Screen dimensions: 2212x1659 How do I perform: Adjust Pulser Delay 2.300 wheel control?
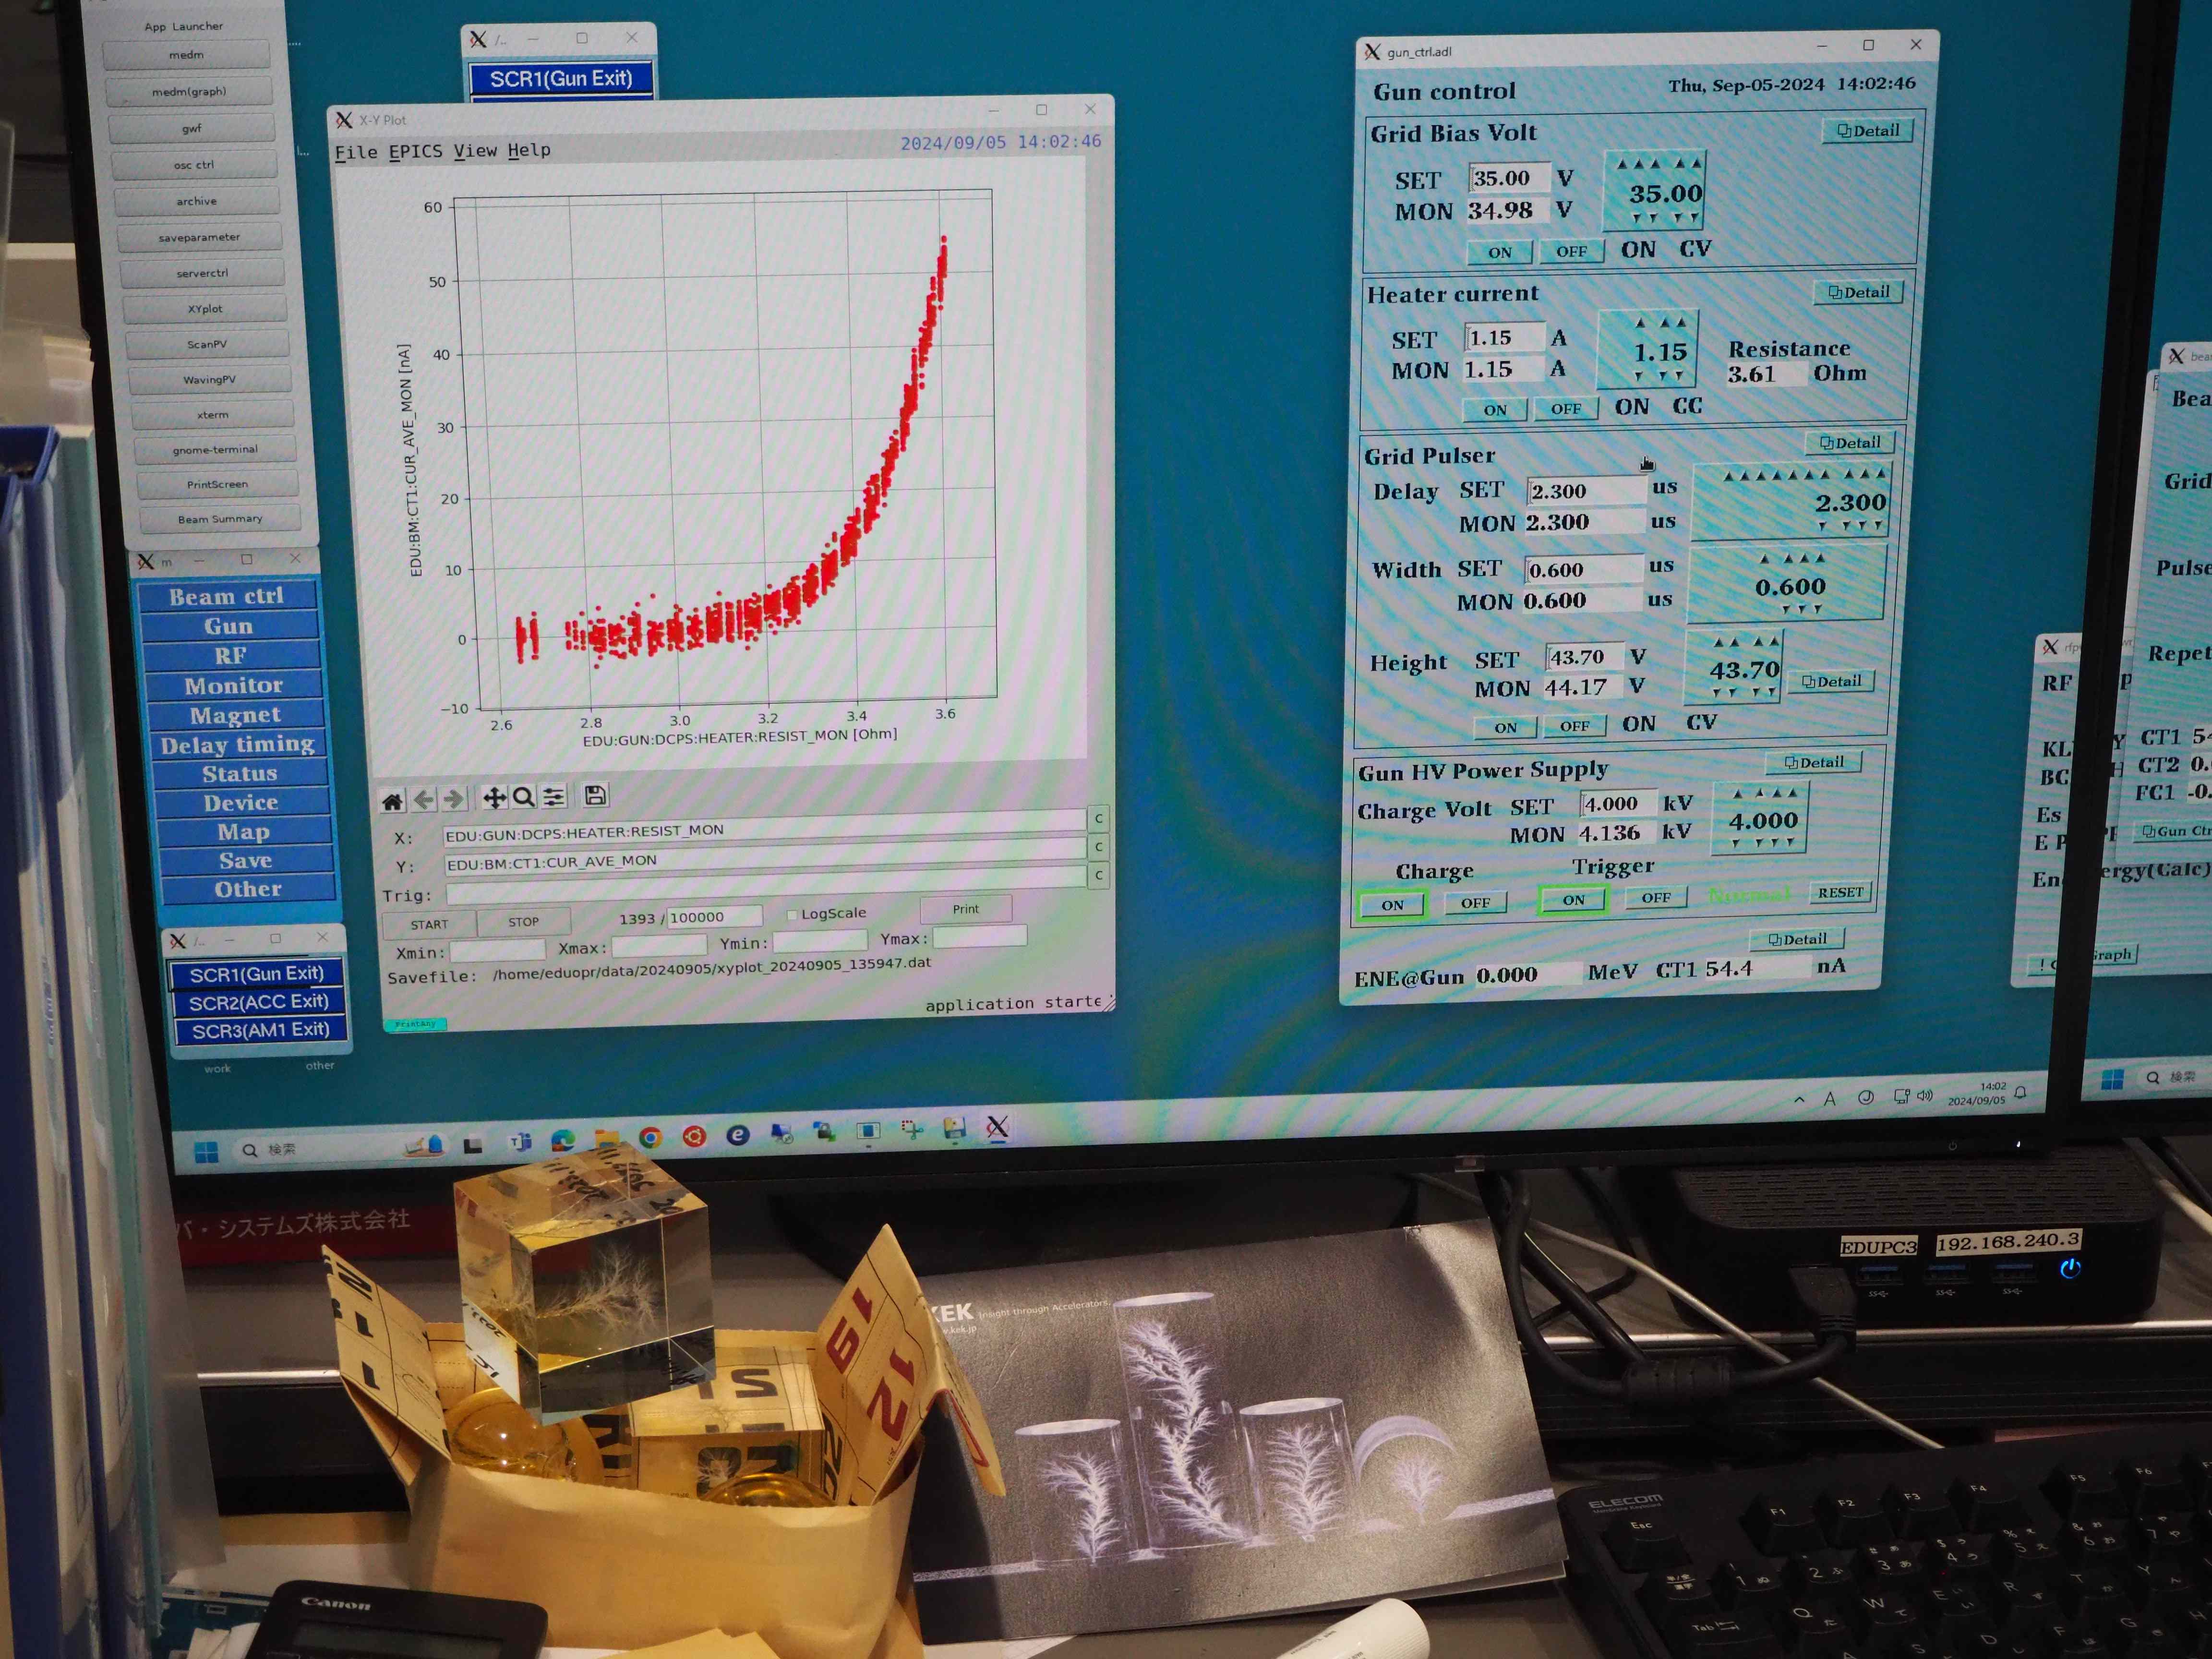(x=1791, y=500)
